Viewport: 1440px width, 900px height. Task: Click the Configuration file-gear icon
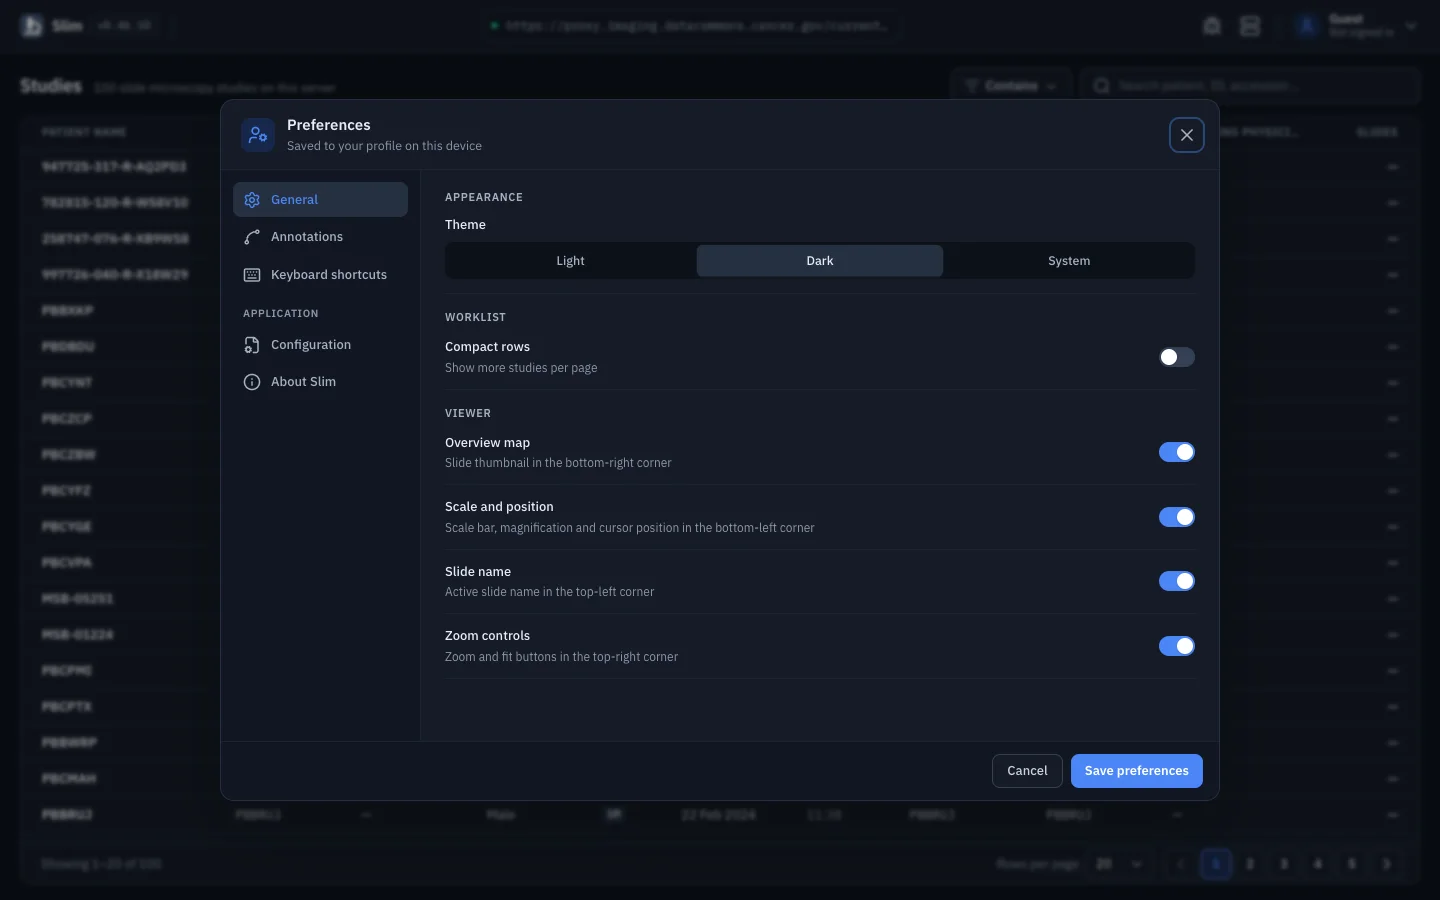point(252,345)
